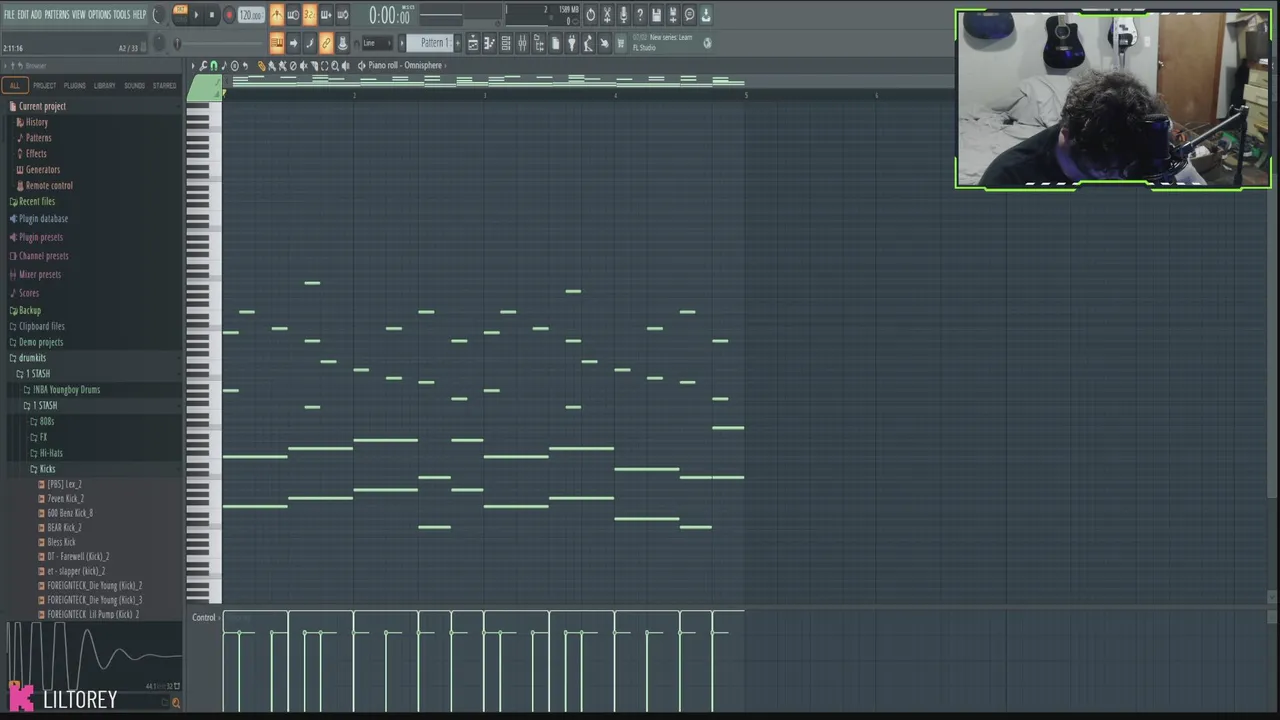Open the TOOLS menu

click(x=122, y=15)
